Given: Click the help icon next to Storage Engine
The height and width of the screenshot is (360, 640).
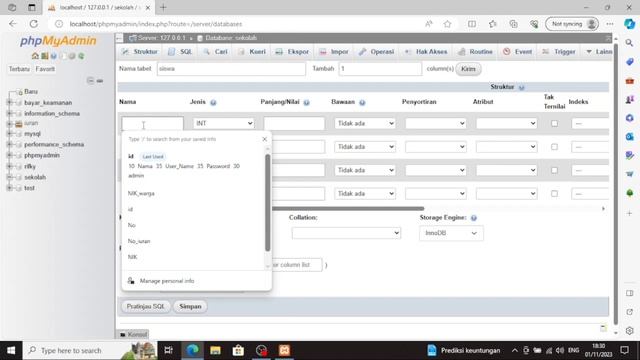Looking at the screenshot, I should point(473,218).
